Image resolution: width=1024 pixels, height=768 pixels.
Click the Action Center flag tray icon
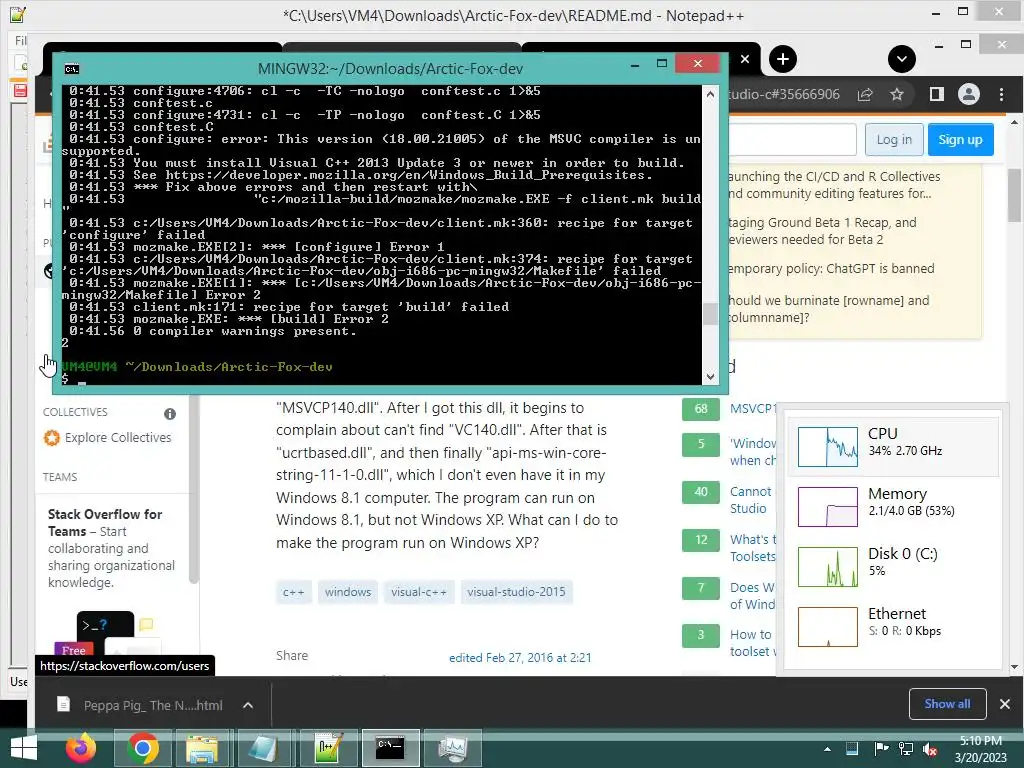[x=881, y=749]
